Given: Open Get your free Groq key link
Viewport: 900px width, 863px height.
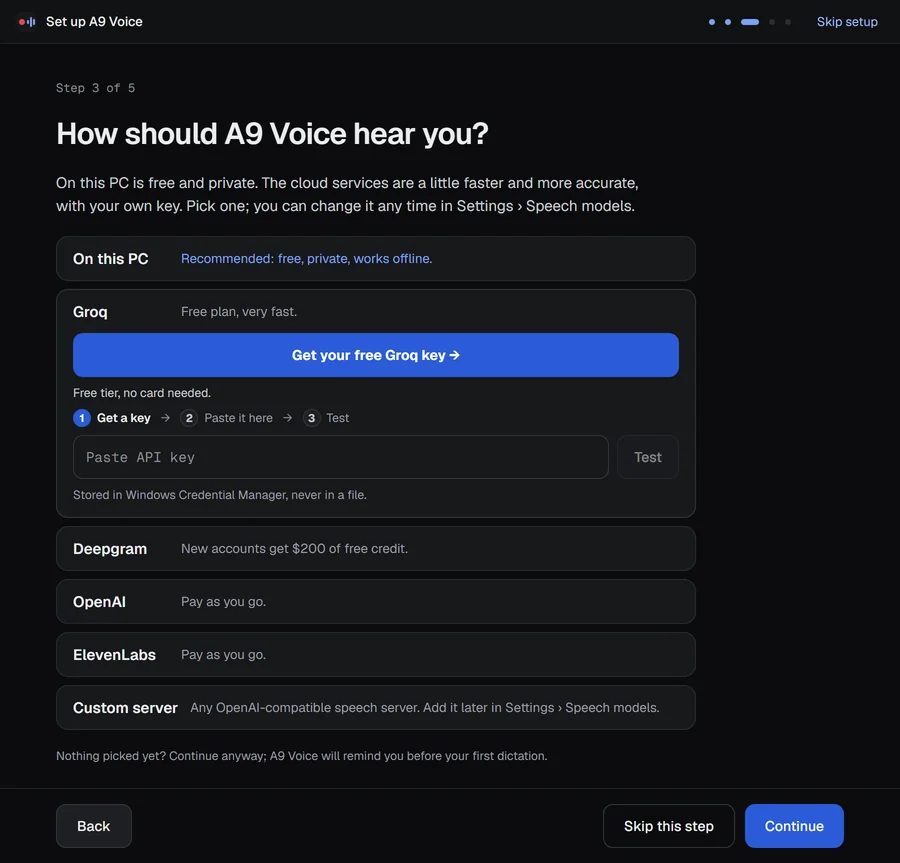Looking at the screenshot, I should (376, 355).
